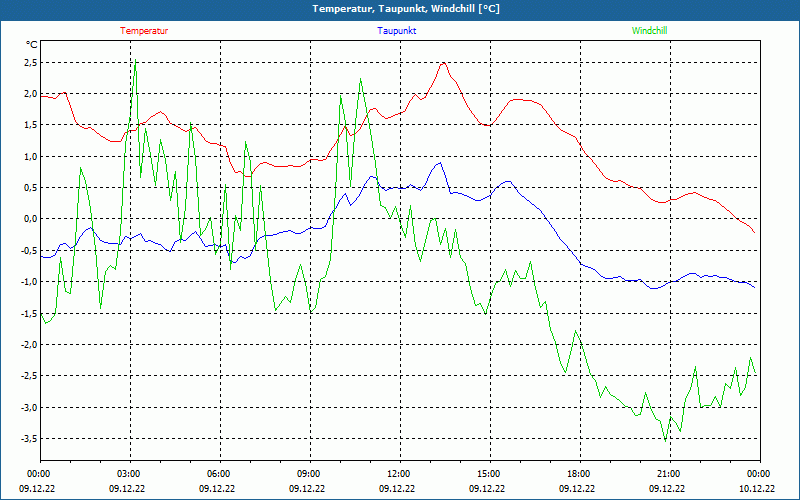Click the 10.12.22 date label
Viewport: 800px width, 500px height.
tap(757, 488)
